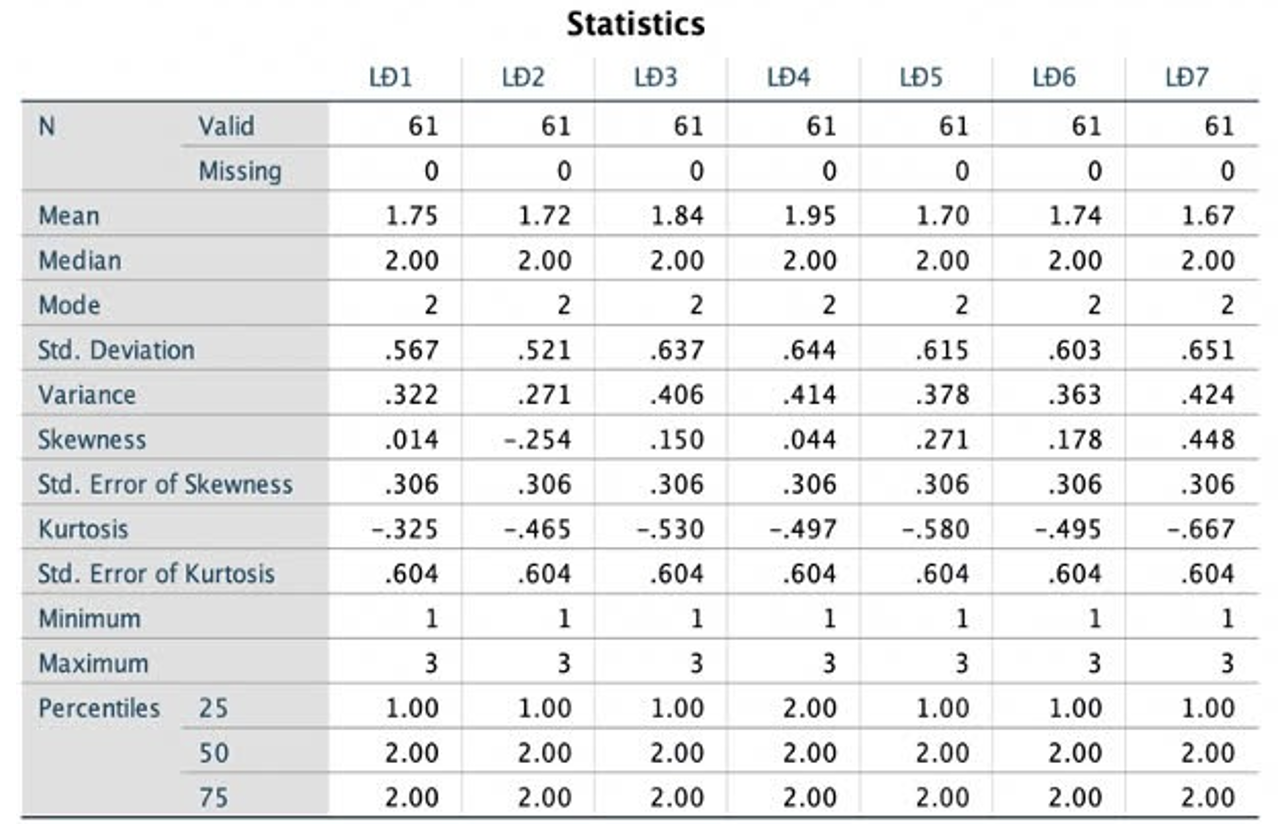Click the Missing row label

tap(239, 171)
